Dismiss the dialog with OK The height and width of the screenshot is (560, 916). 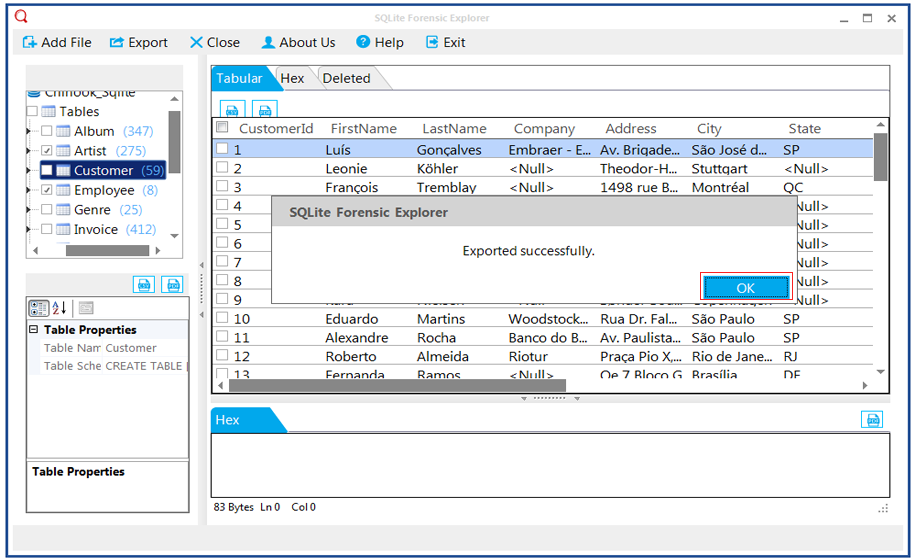746,288
